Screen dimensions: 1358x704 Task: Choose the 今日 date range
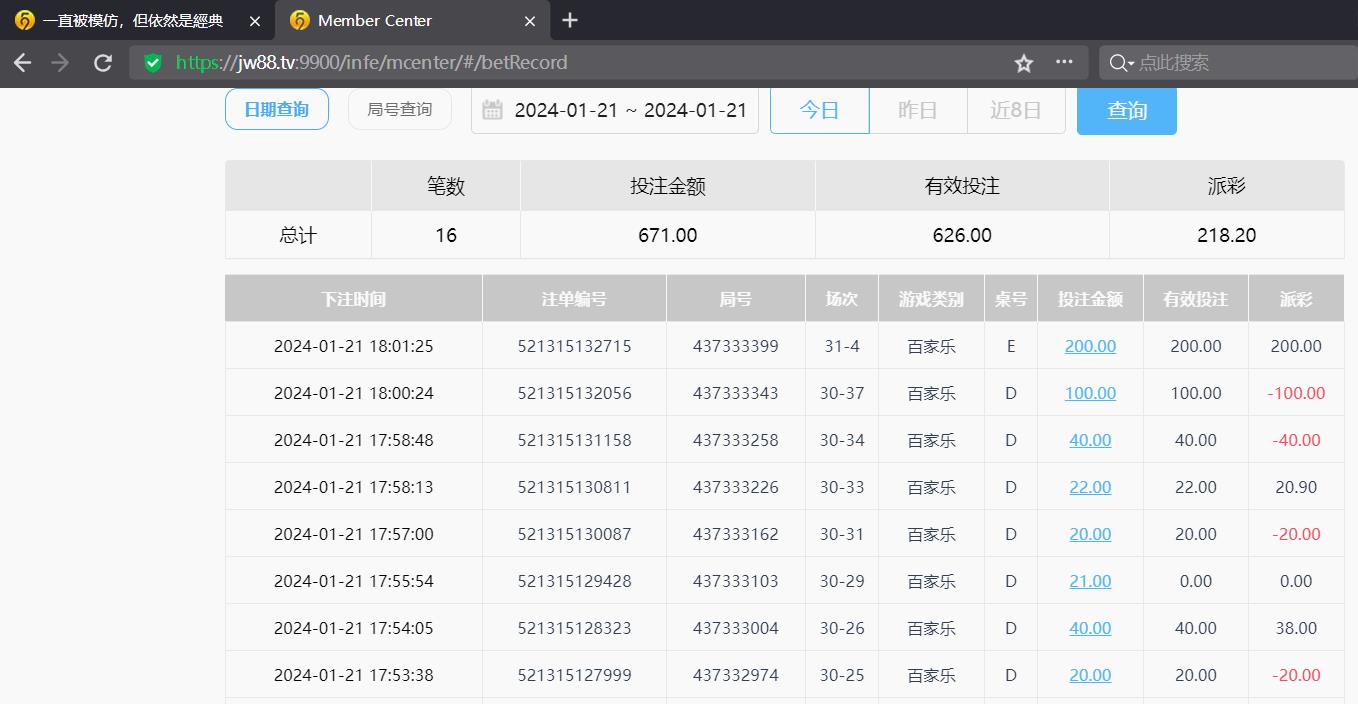tap(819, 110)
